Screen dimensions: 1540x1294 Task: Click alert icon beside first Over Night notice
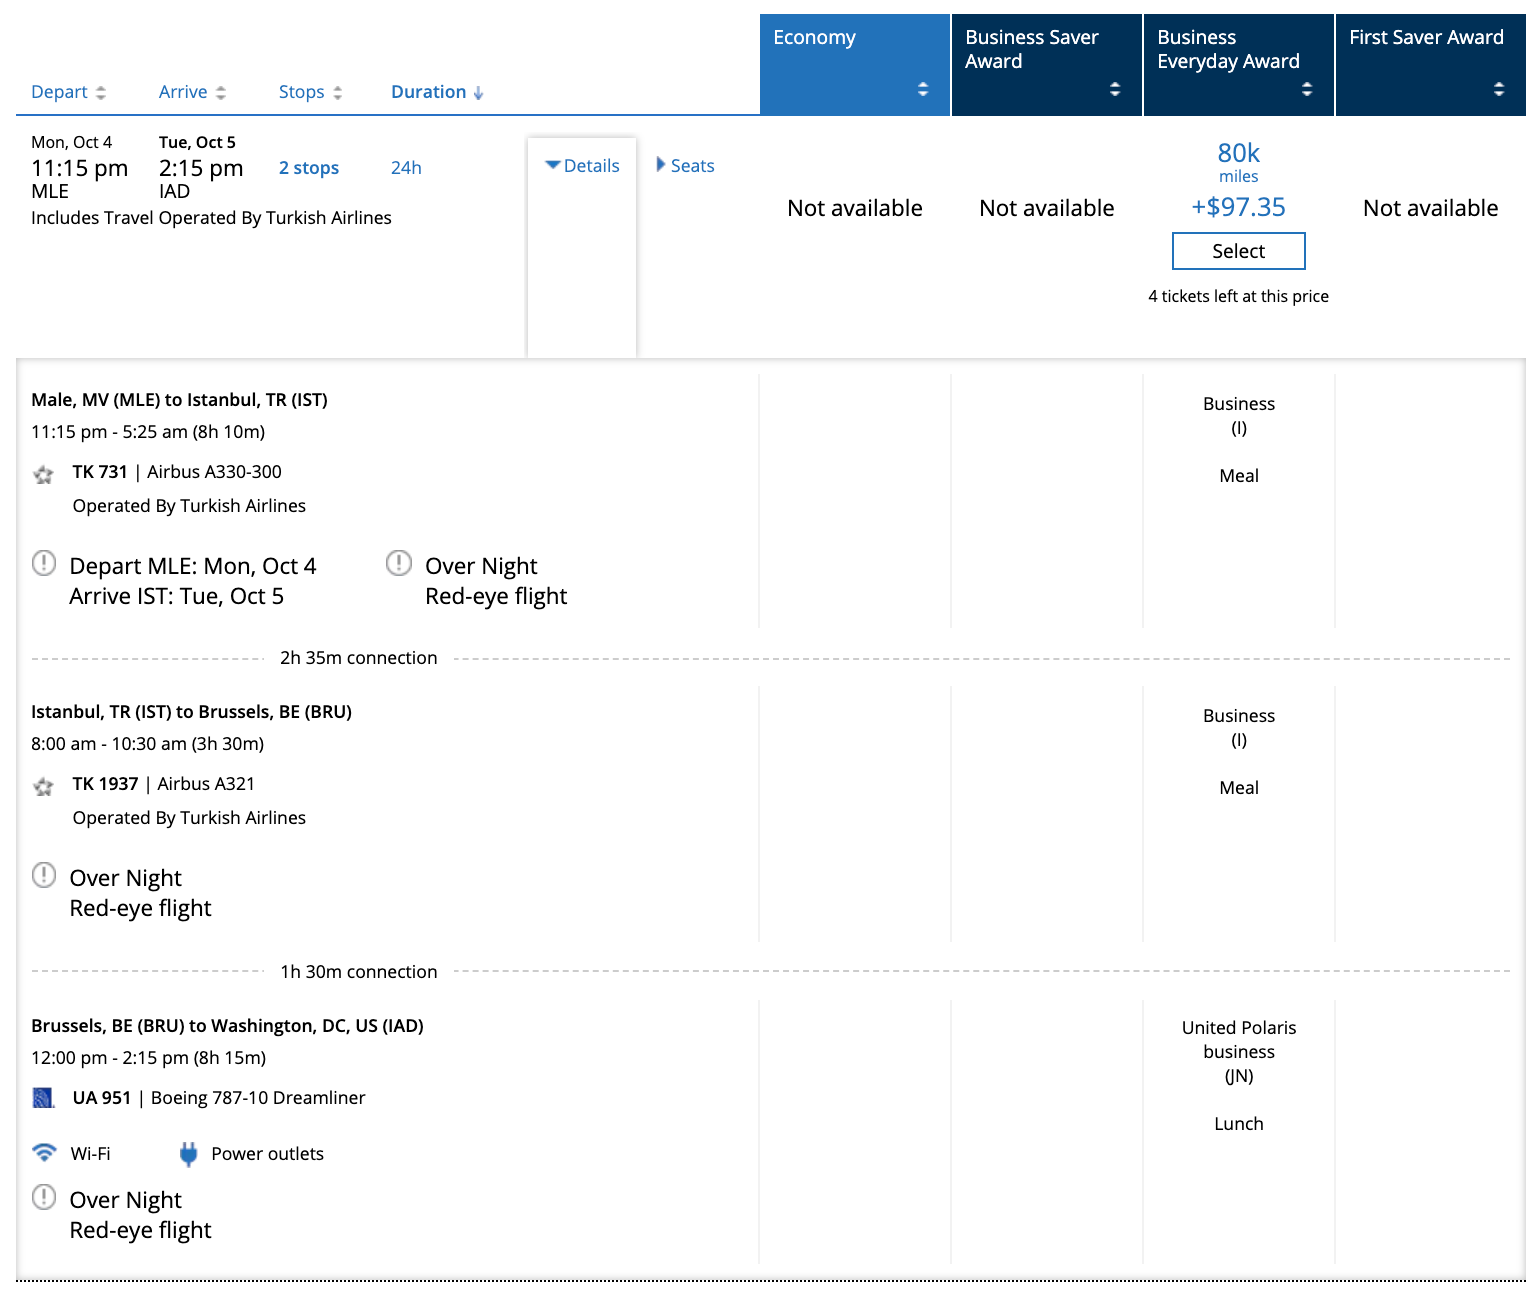[x=399, y=563]
